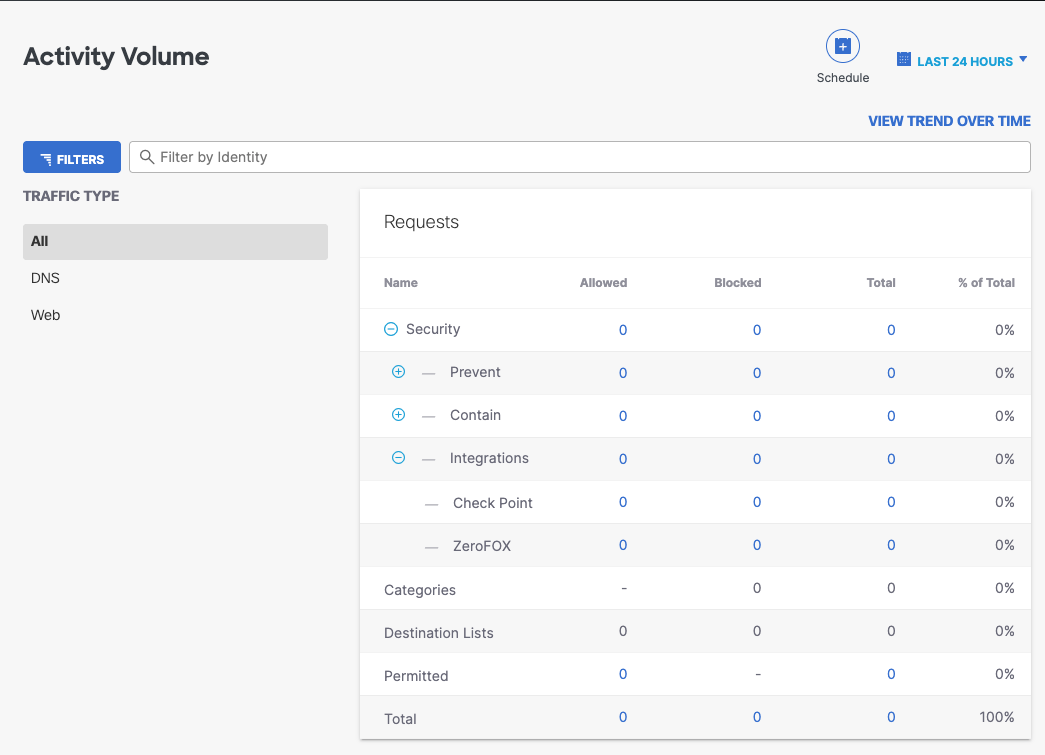
Task: Click ZeroFOX Total count
Action: coord(891,545)
